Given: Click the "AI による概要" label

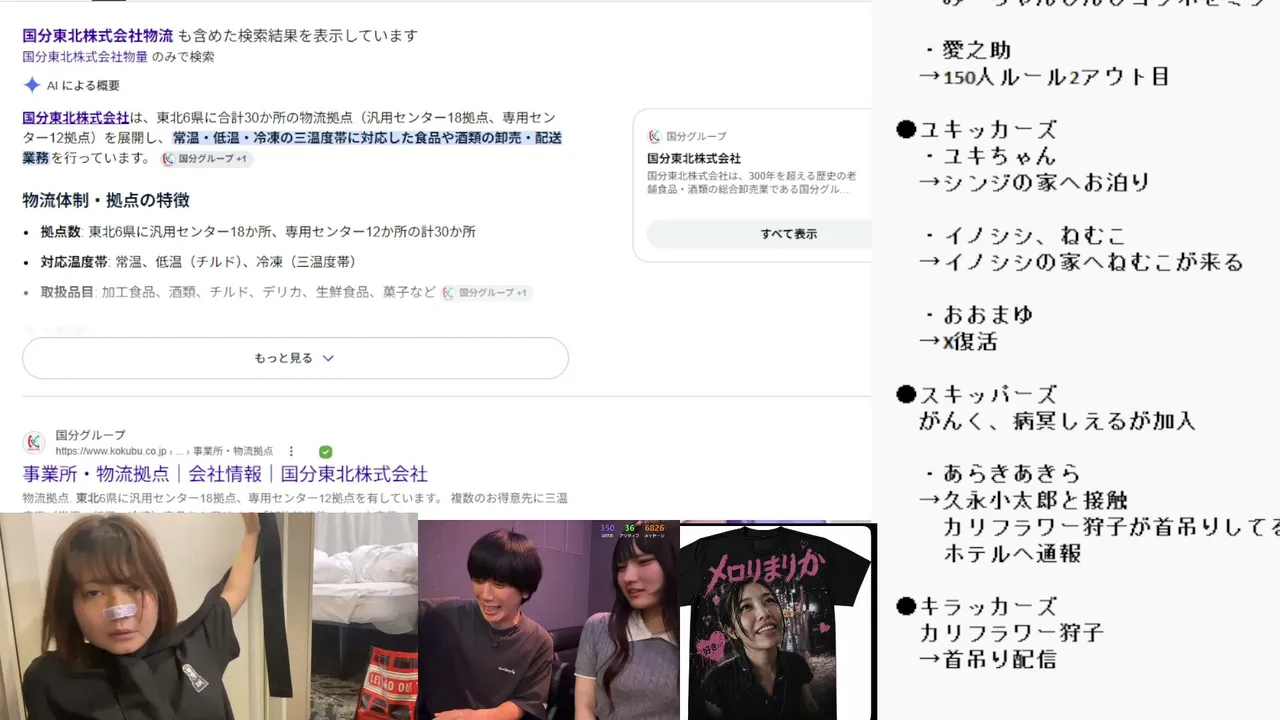Looking at the screenshot, I should click(83, 85).
